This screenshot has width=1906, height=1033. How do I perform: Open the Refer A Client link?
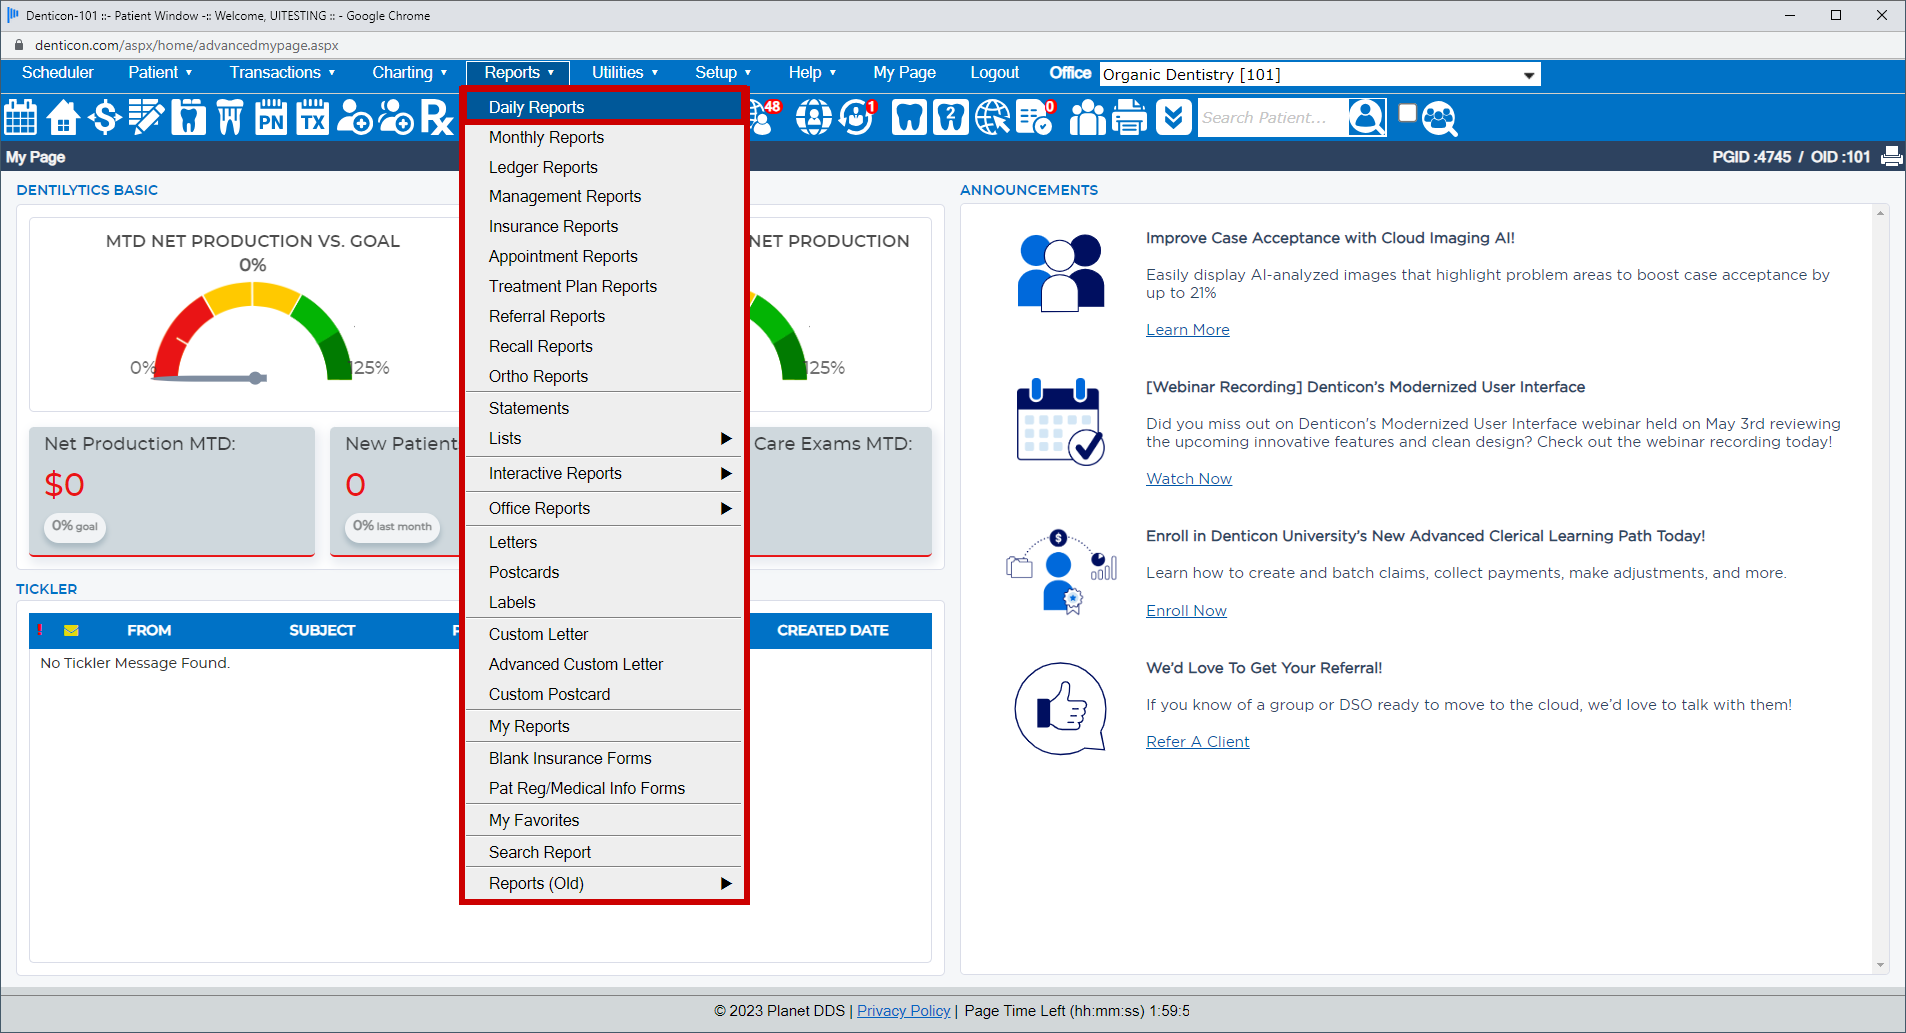(1197, 742)
